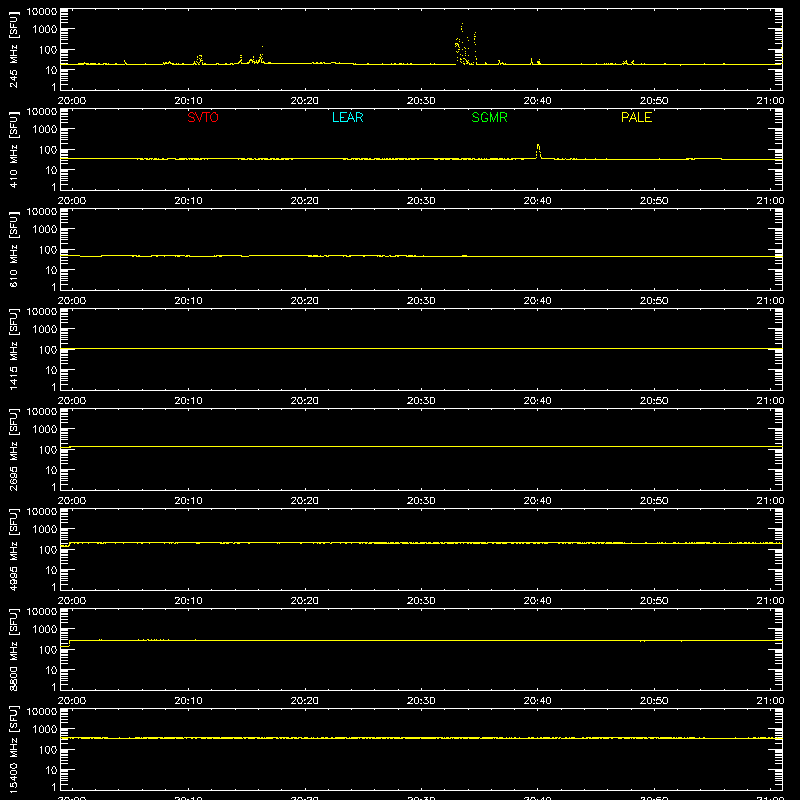This screenshot has height=800, width=800.
Task: Click the cyan LEAR station label
Action: [x=347, y=117]
